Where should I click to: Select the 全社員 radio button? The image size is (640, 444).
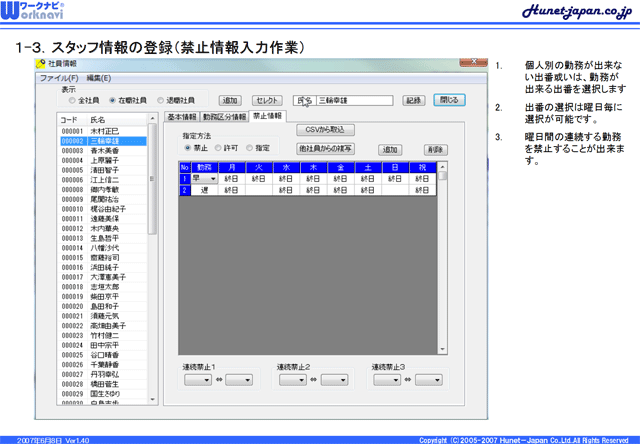[71, 101]
